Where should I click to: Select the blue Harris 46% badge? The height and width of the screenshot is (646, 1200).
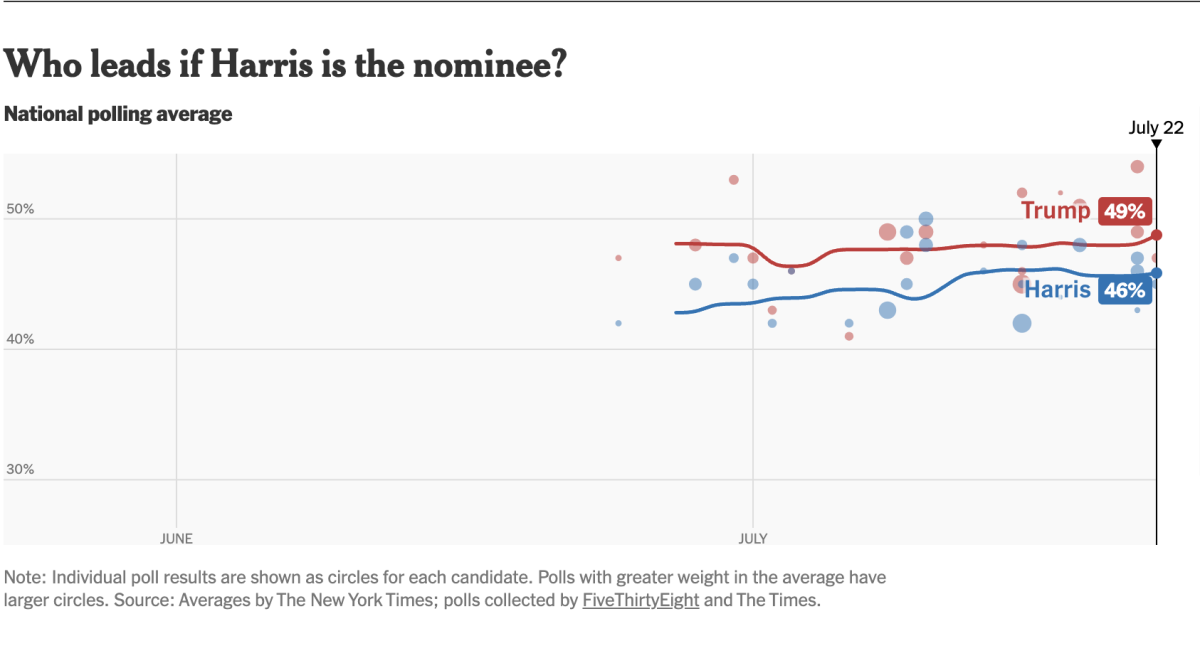coord(1125,291)
